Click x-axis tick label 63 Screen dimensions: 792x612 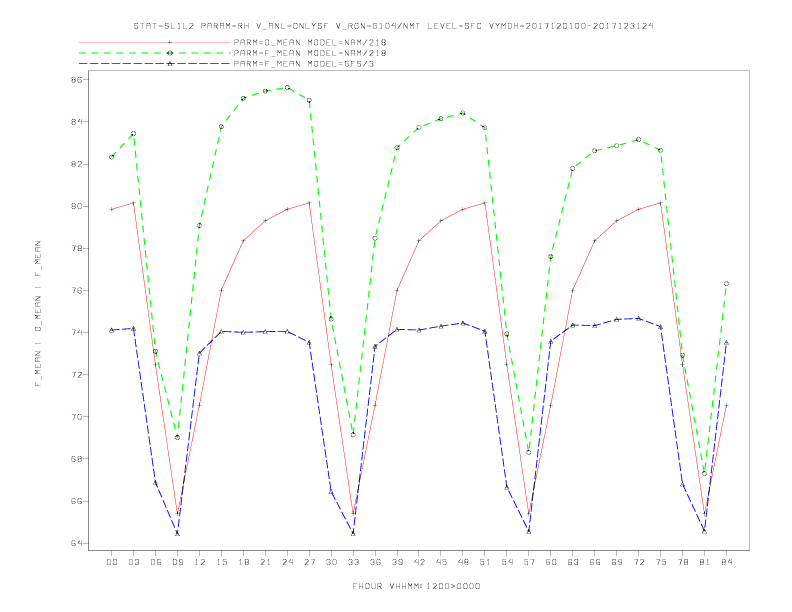pos(573,562)
